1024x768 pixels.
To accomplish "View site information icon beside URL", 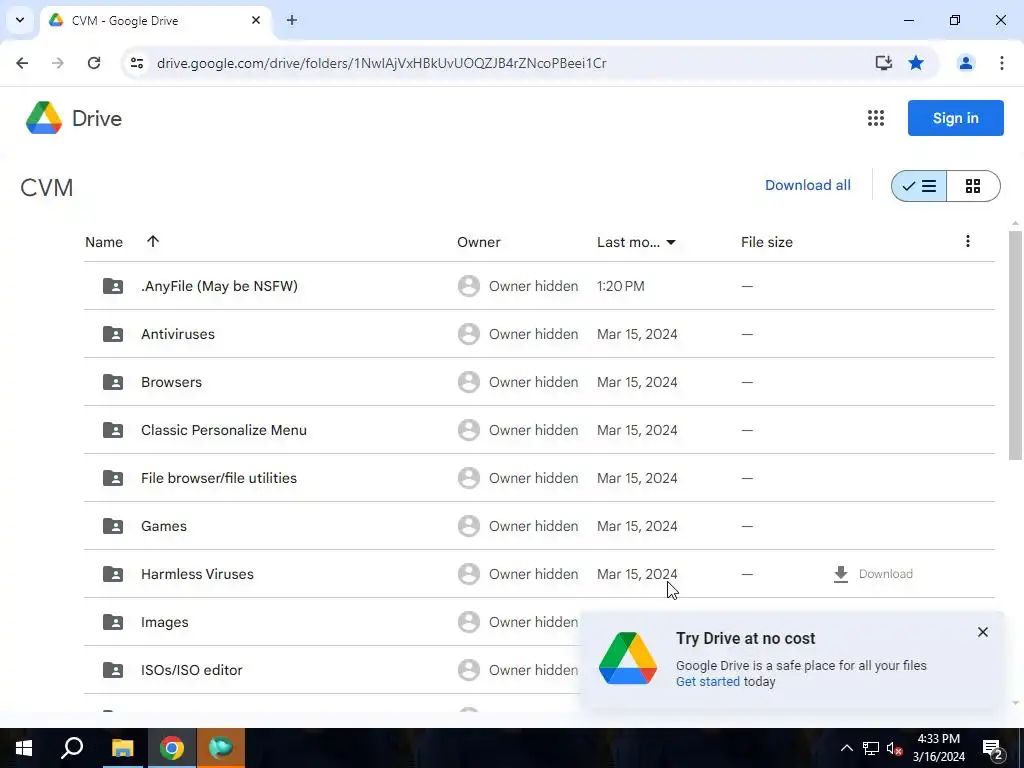I will pos(136,63).
